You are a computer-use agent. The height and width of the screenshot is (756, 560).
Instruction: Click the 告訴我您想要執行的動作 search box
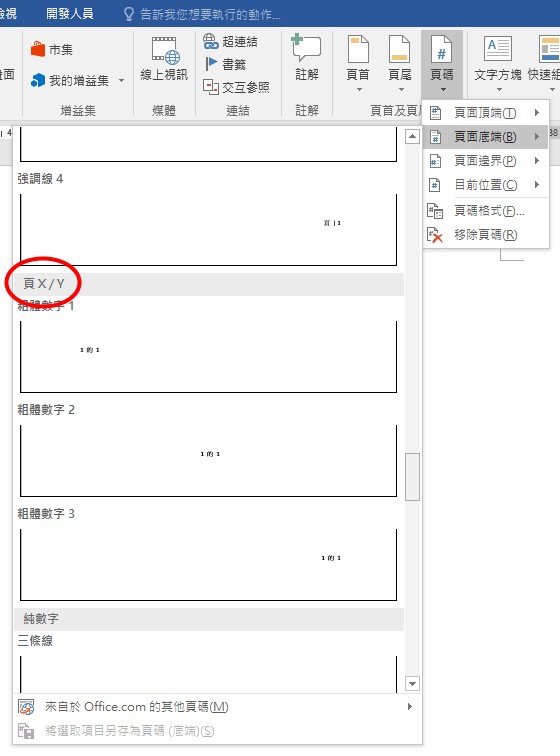(x=210, y=14)
